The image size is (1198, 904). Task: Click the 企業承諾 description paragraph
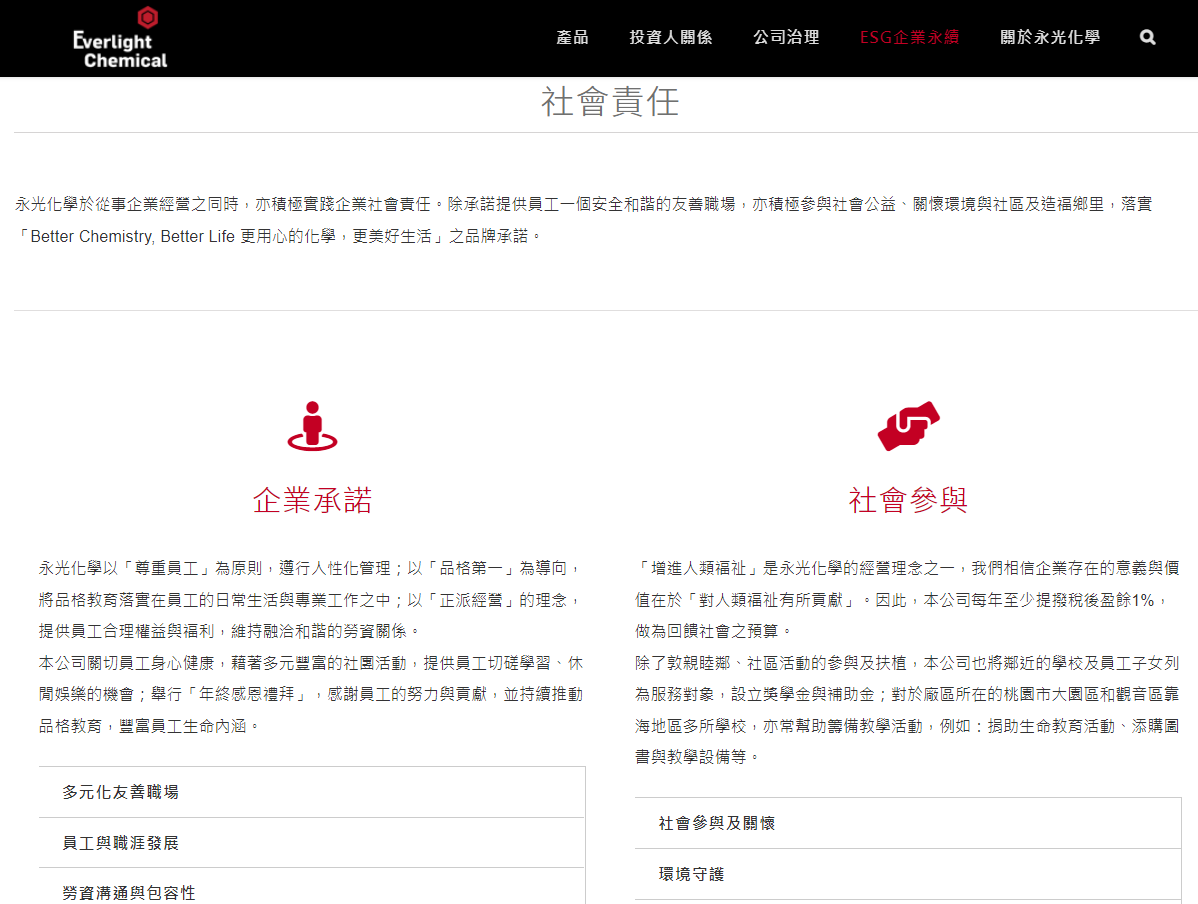coord(311,647)
